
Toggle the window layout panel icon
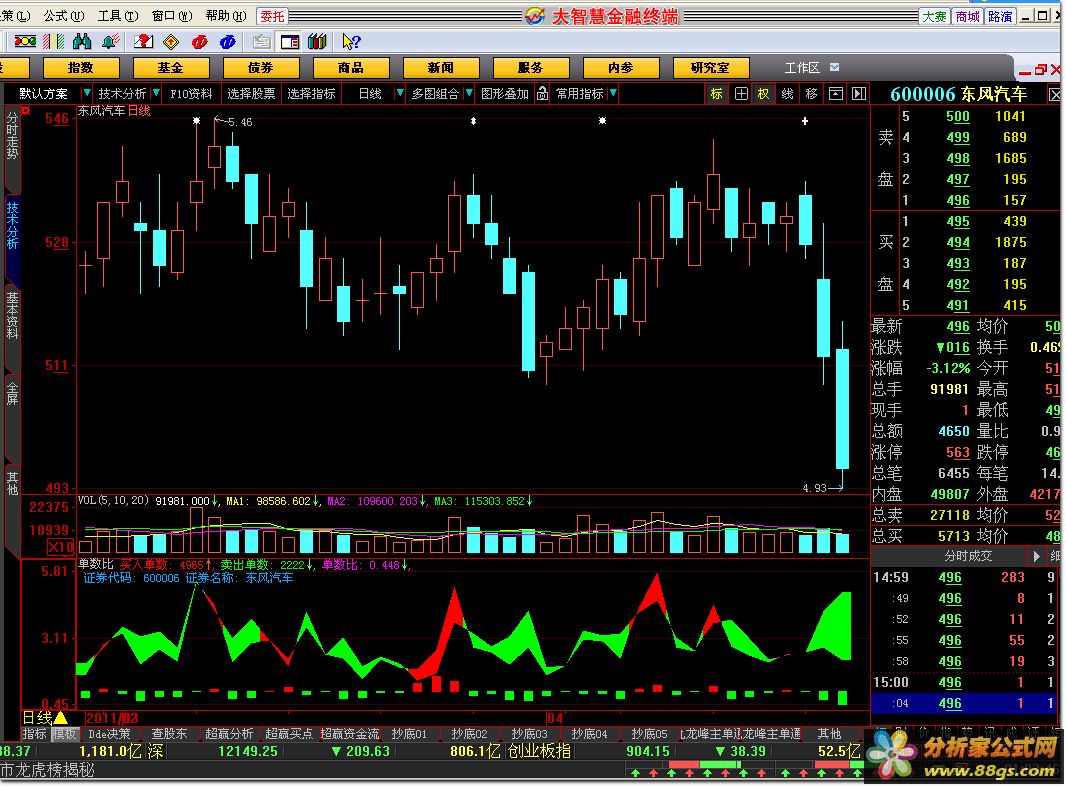tap(290, 42)
